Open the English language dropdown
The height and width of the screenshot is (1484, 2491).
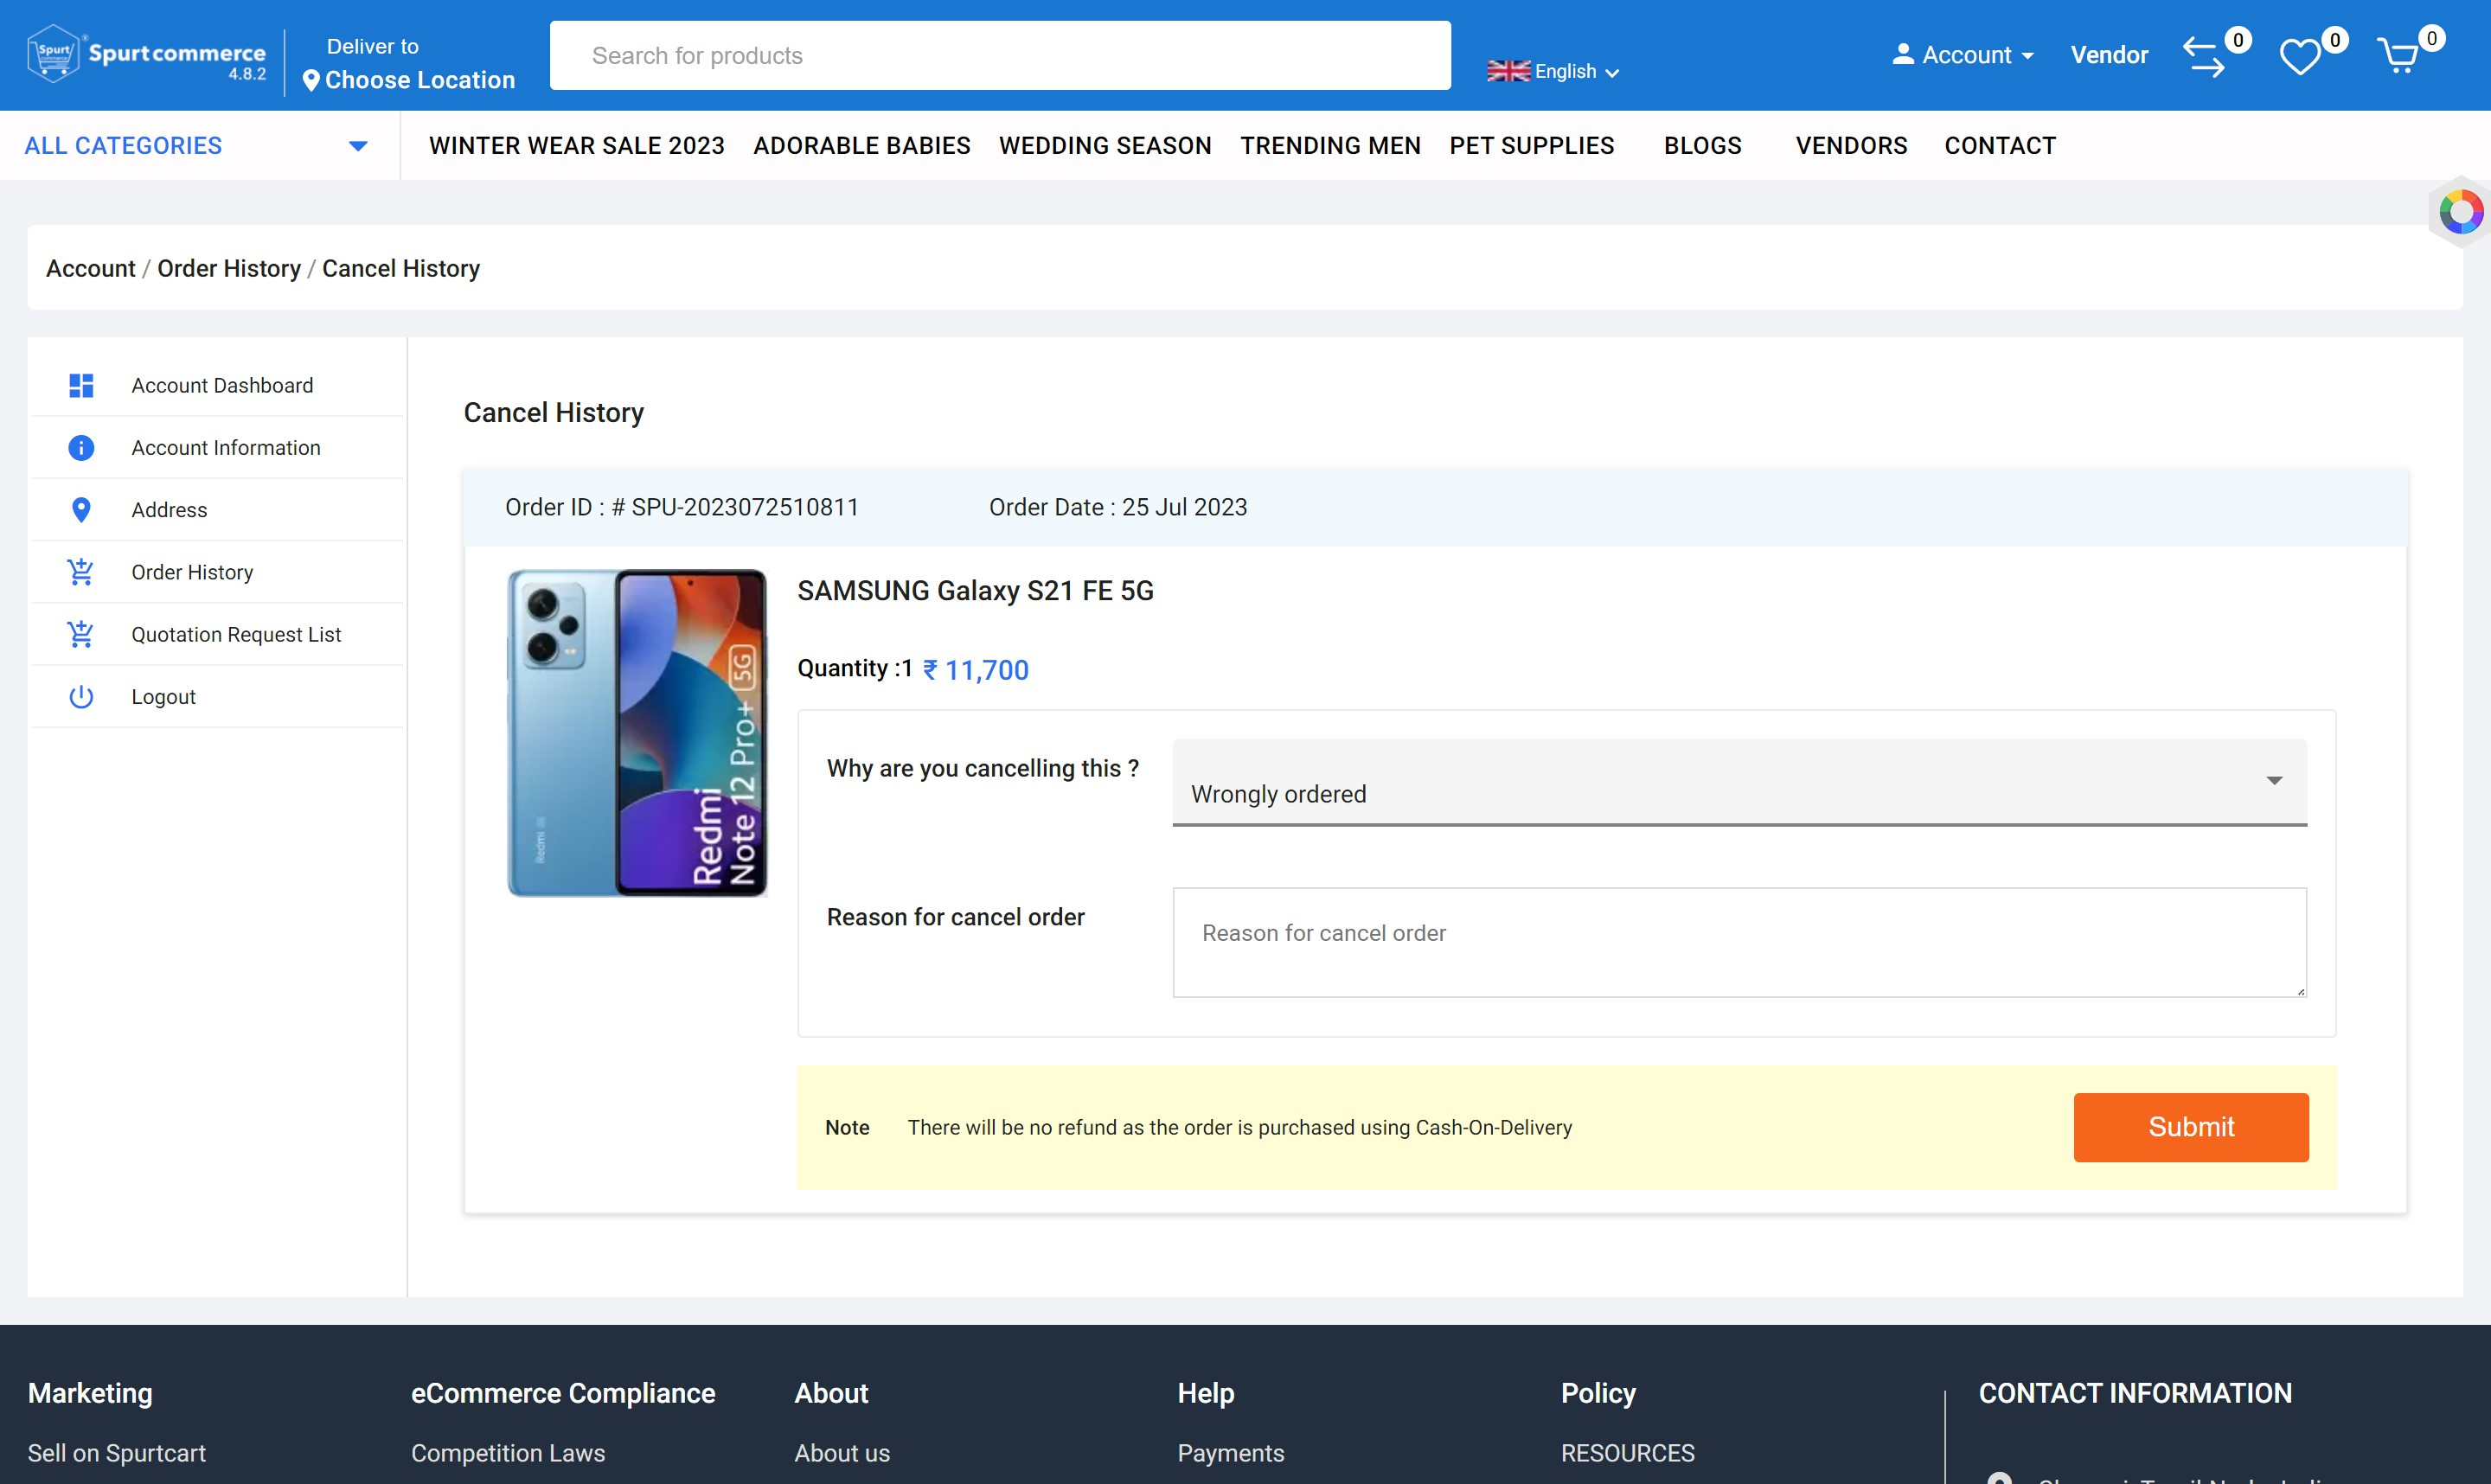coord(1554,71)
